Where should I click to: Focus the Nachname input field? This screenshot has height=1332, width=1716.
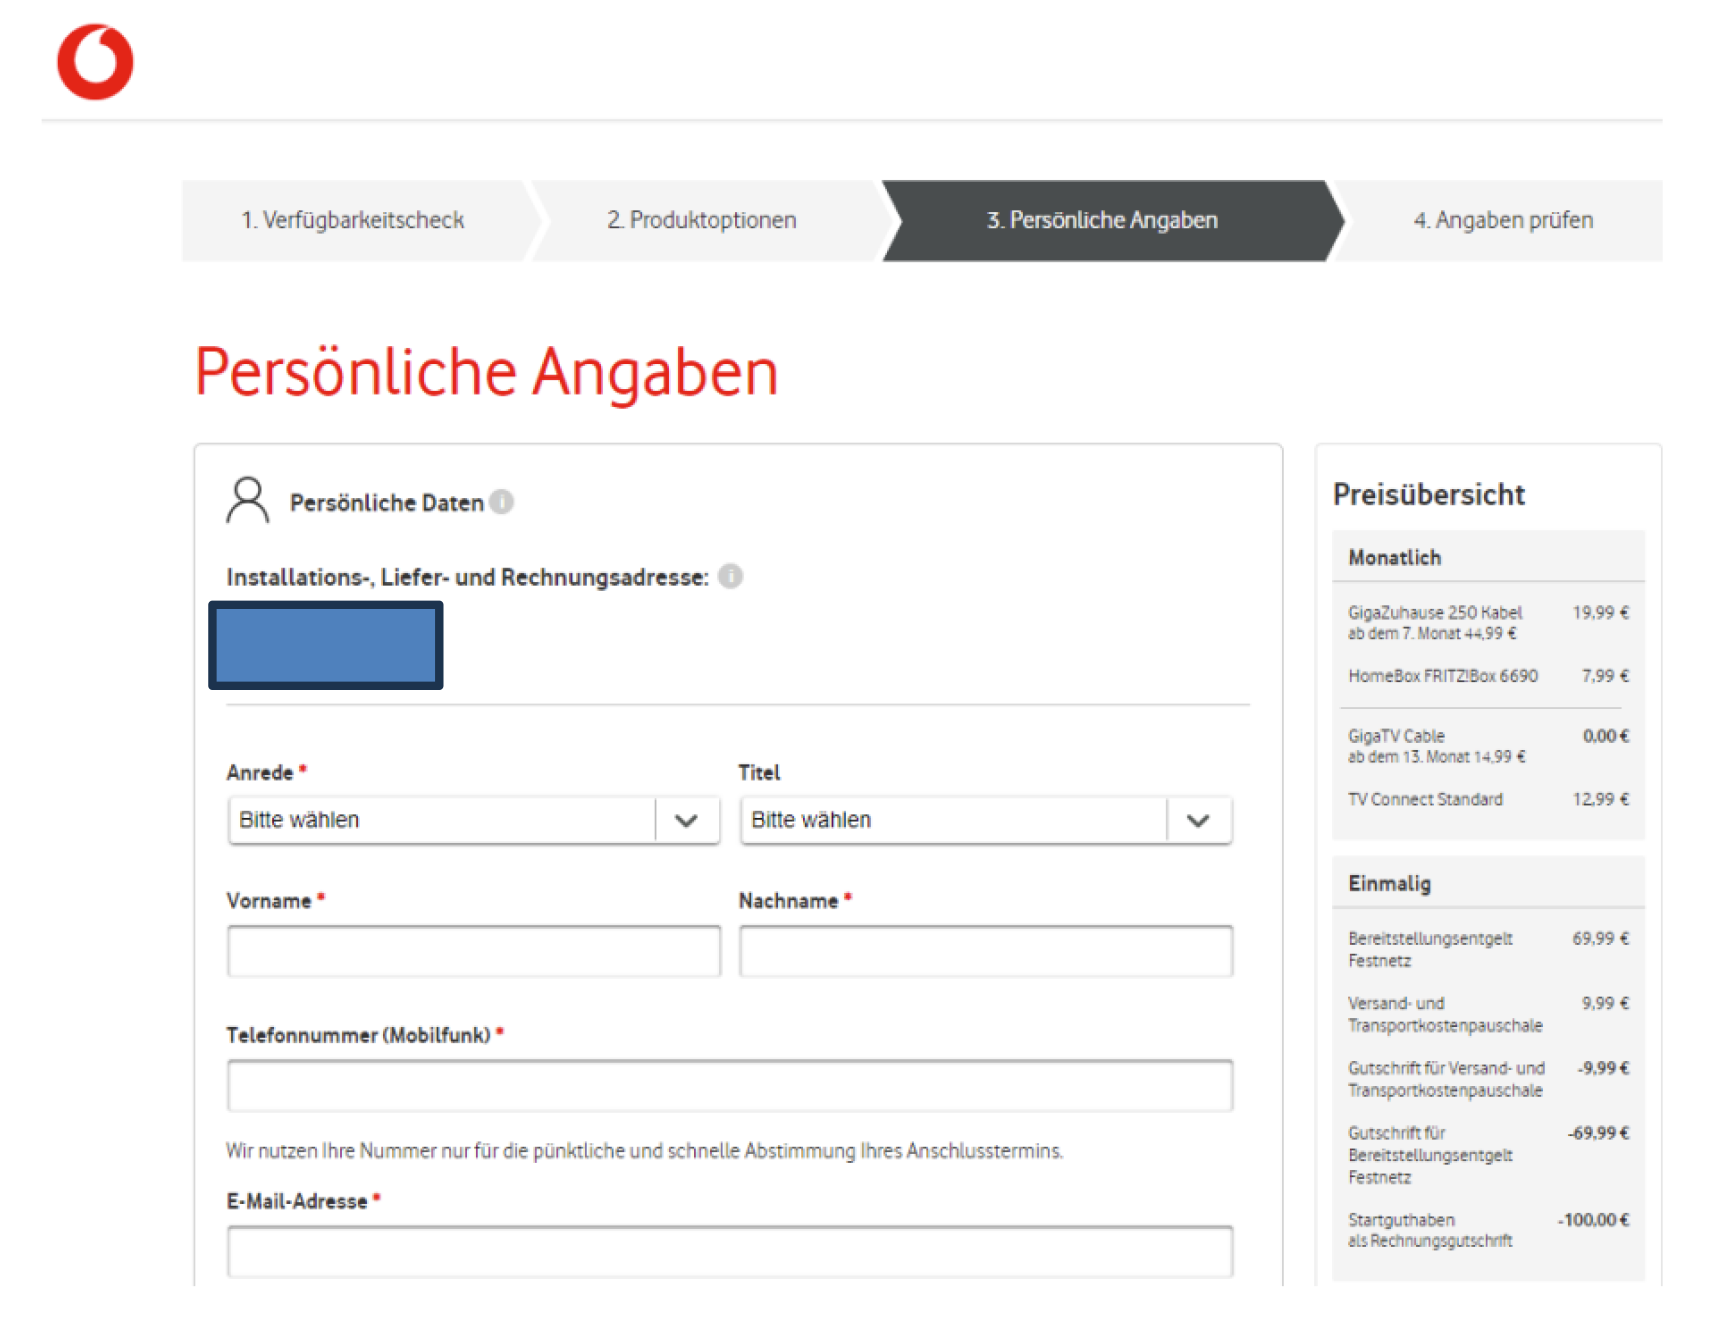tap(985, 951)
